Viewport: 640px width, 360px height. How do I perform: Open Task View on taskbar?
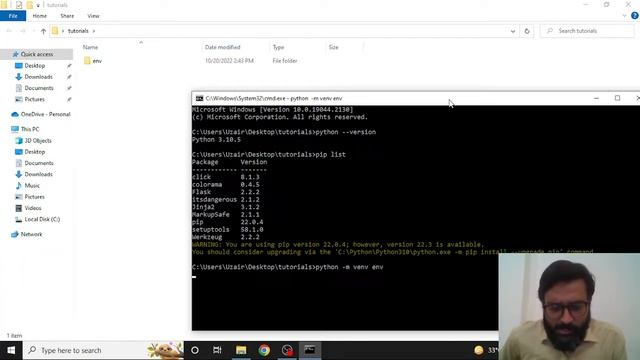(x=217, y=350)
